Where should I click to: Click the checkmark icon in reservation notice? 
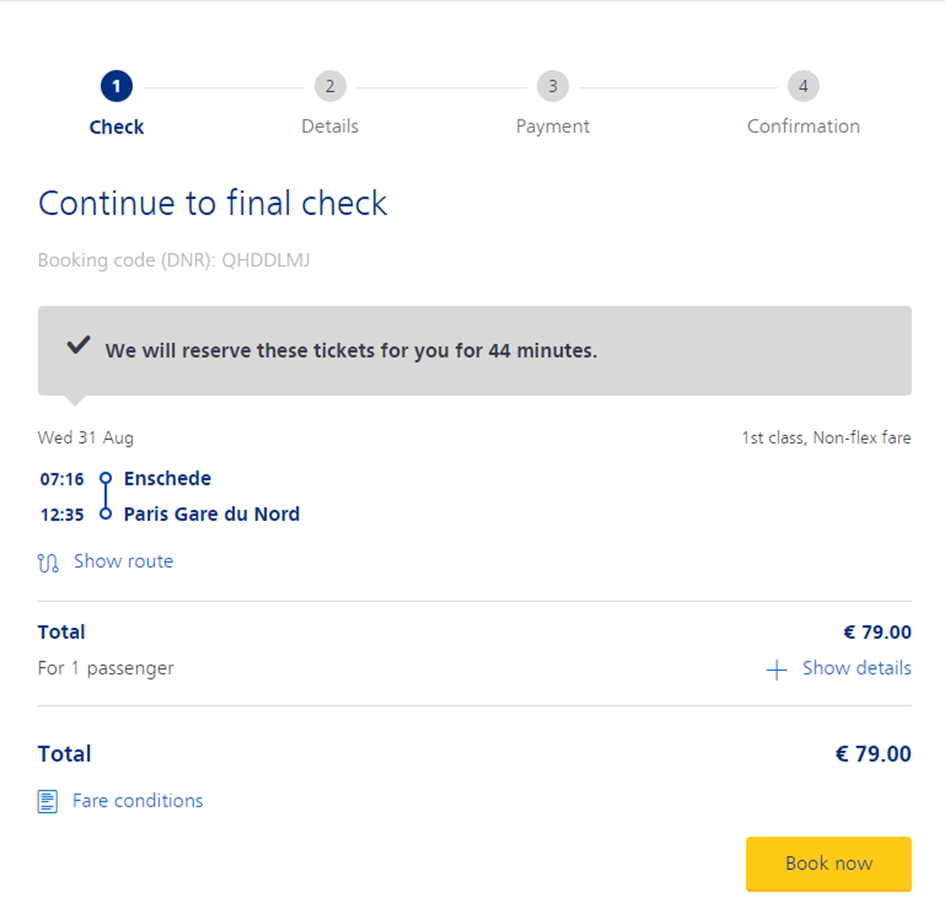click(78, 345)
